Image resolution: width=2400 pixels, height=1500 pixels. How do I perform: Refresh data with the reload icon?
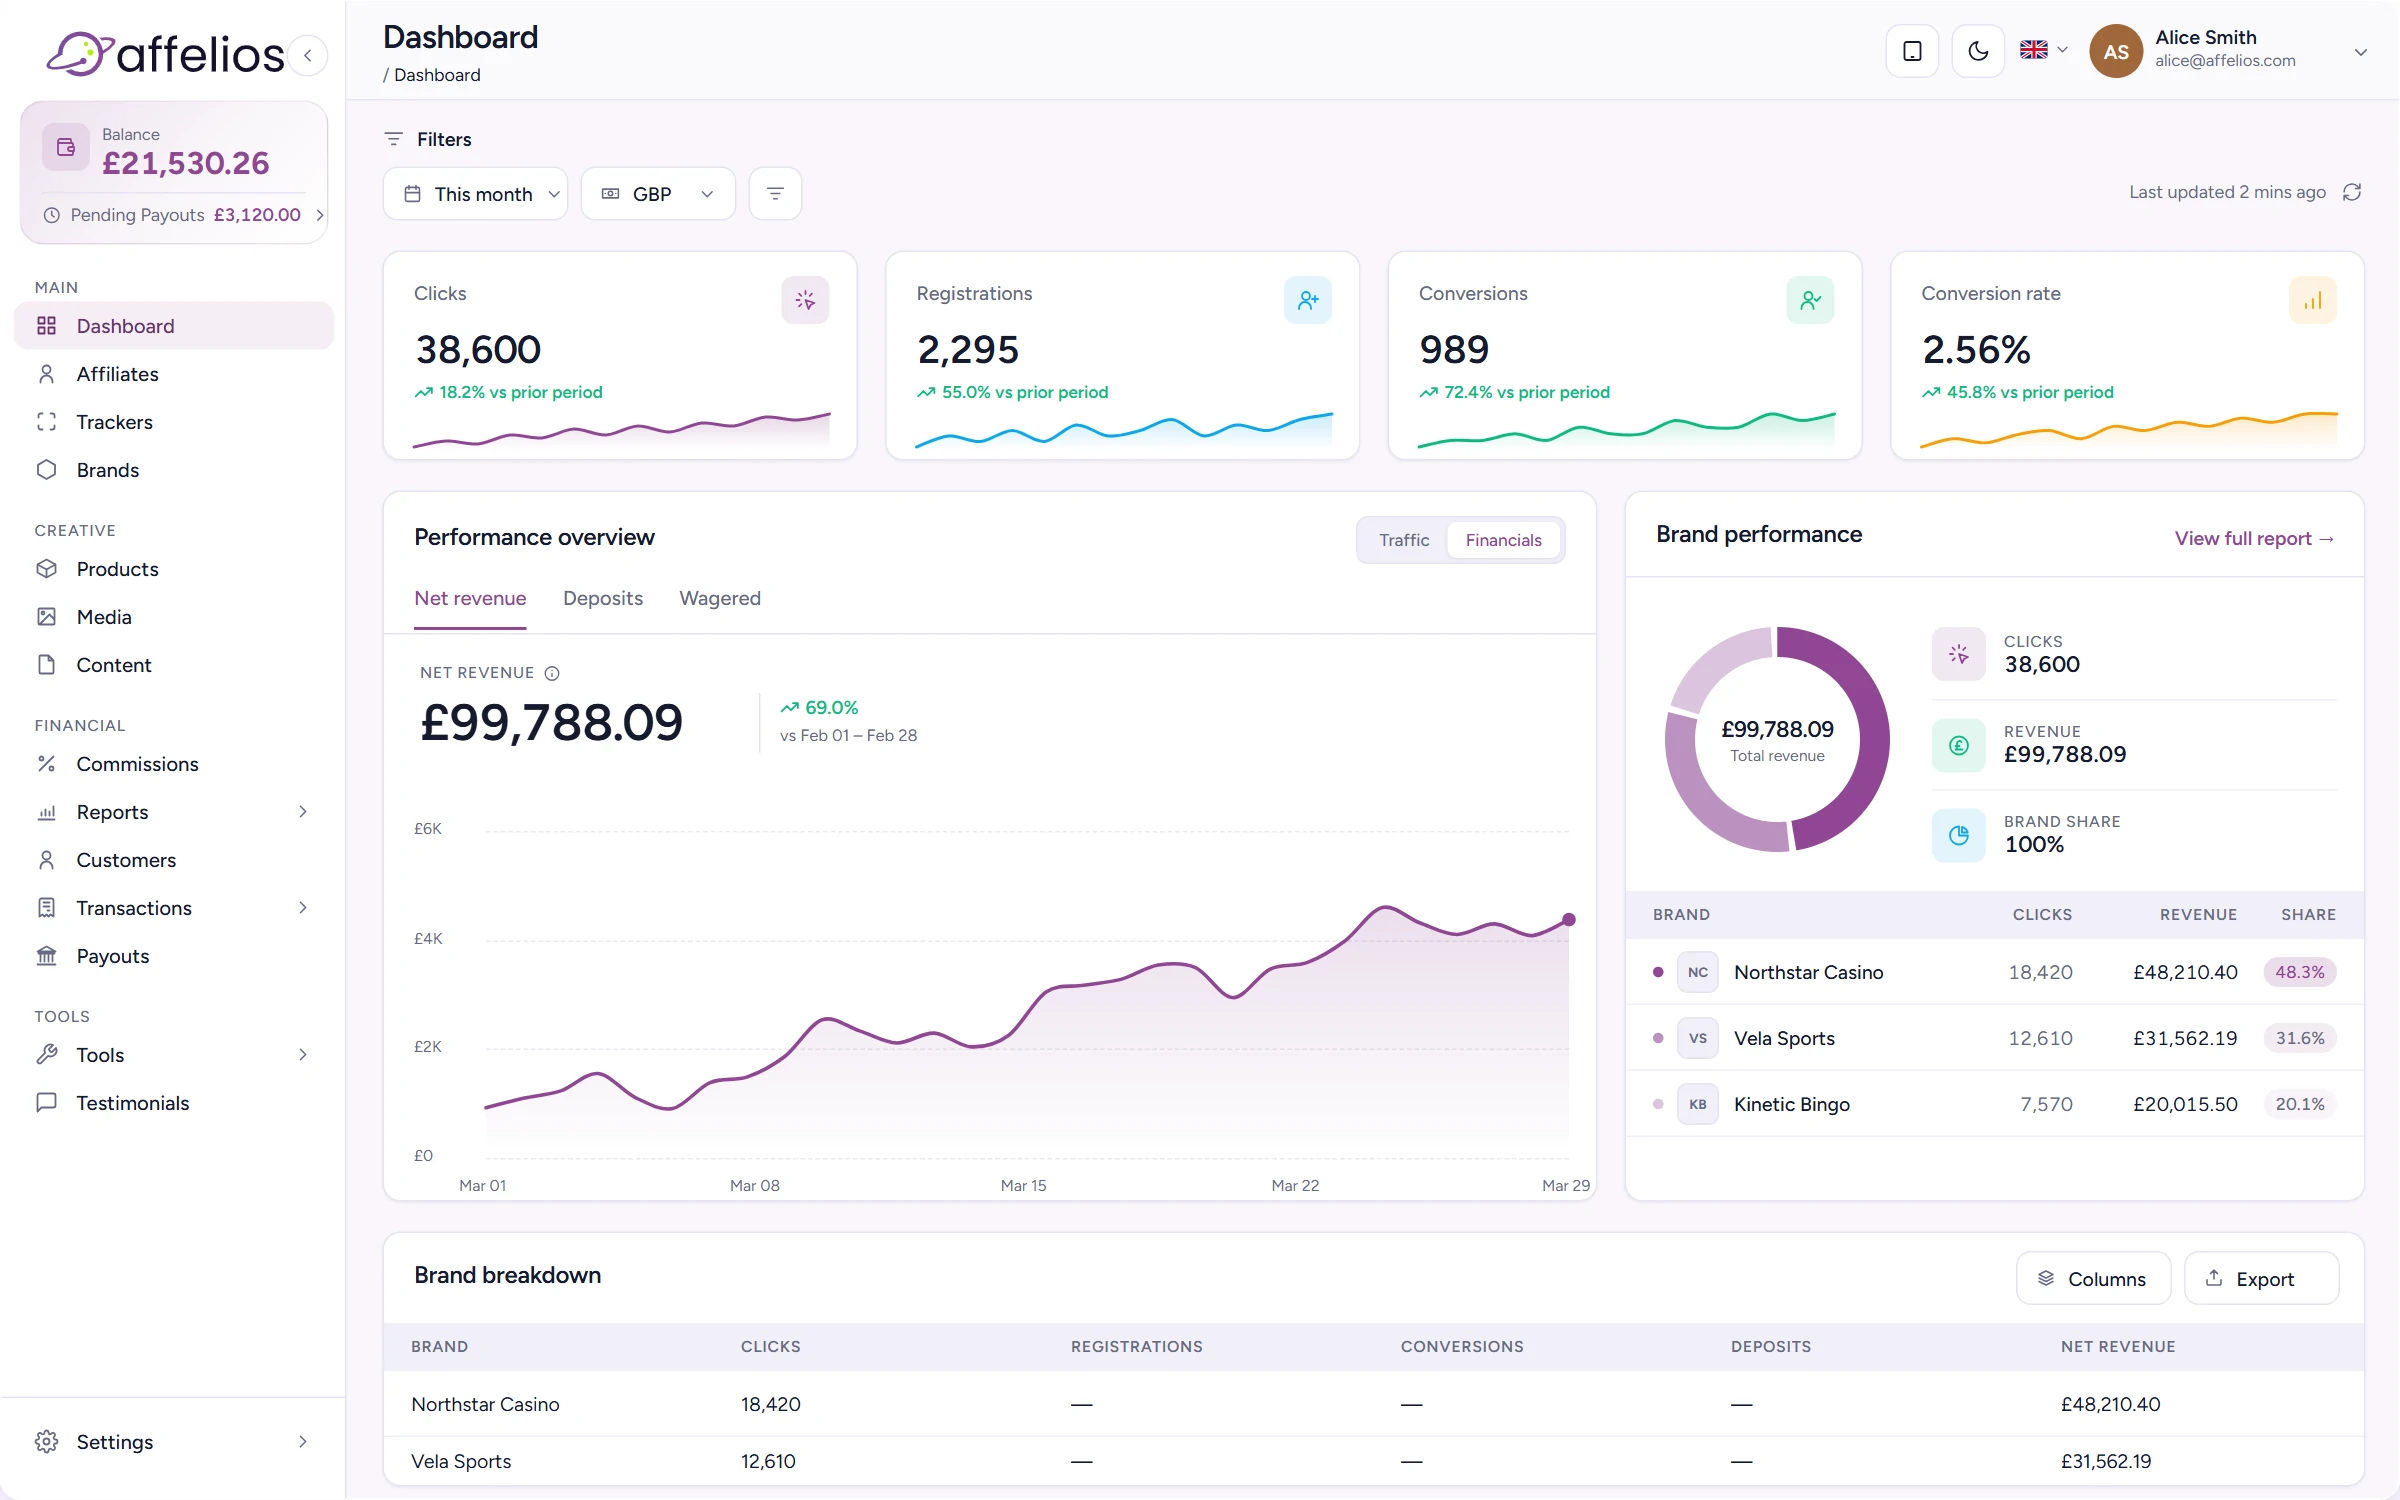click(2352, 192)
